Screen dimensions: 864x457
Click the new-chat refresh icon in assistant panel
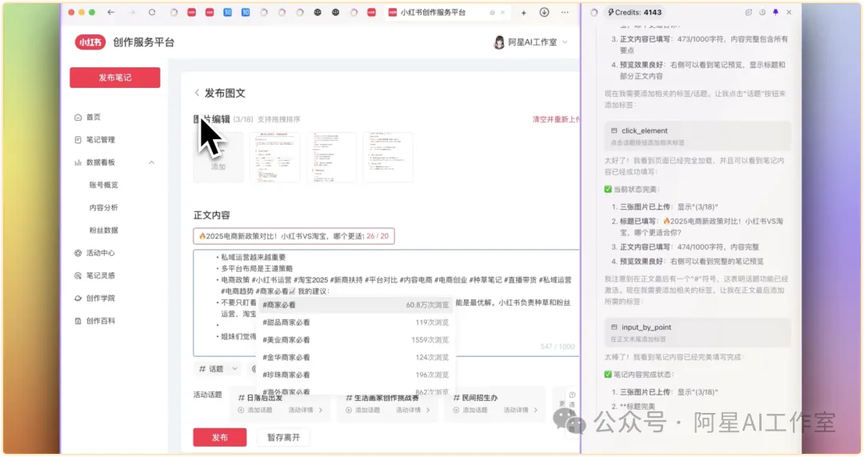click(x=748, y=12)
